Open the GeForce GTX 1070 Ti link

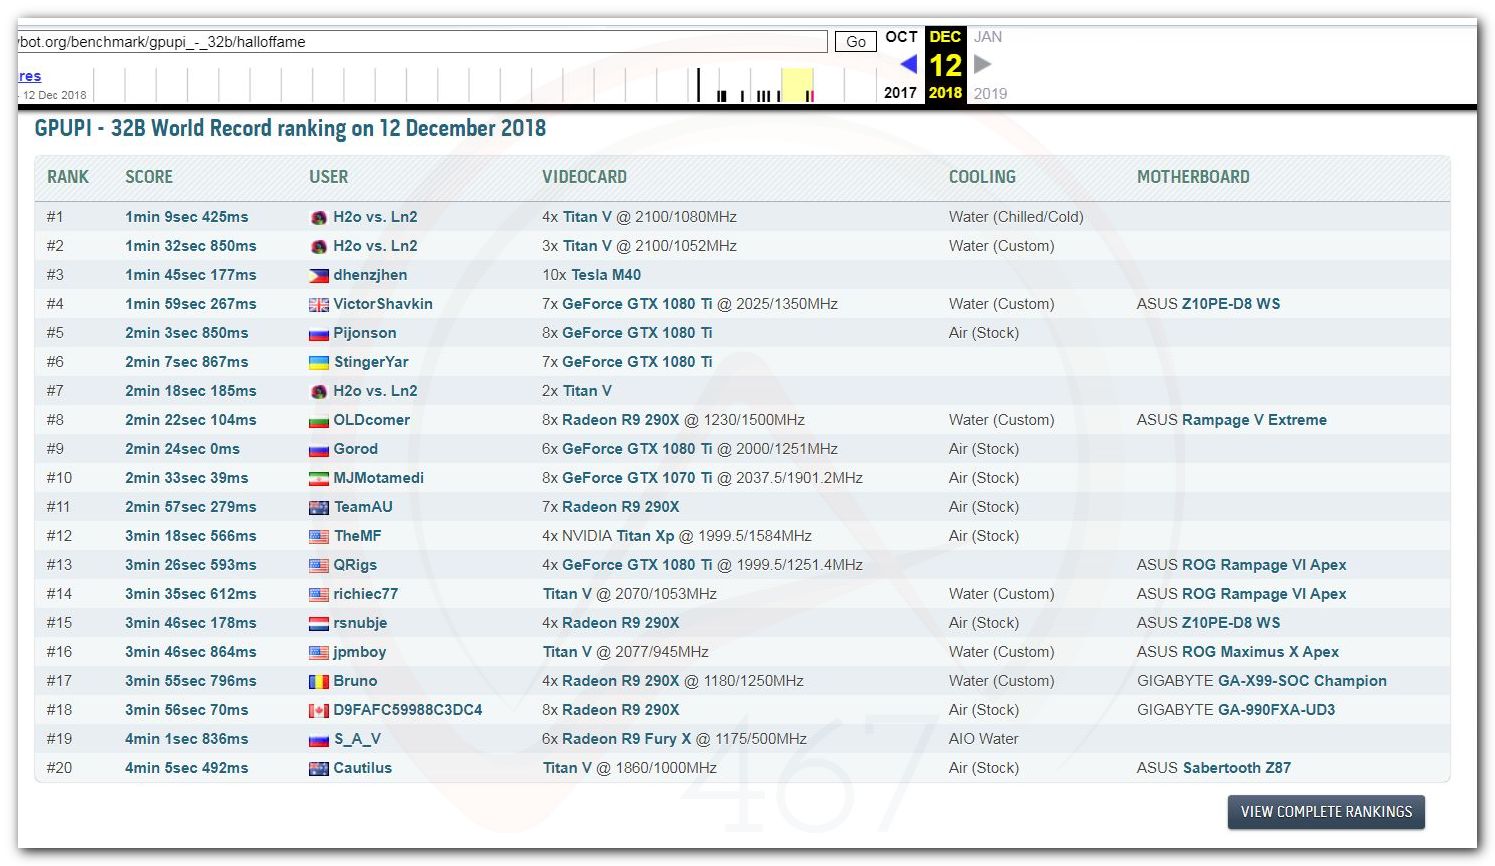(638, 478)
